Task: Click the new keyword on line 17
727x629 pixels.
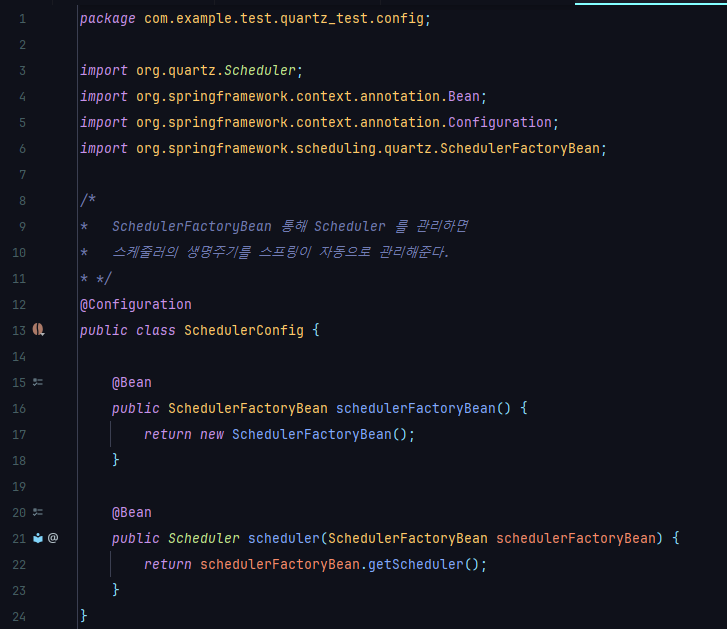Action: click(x=212, y=434)
